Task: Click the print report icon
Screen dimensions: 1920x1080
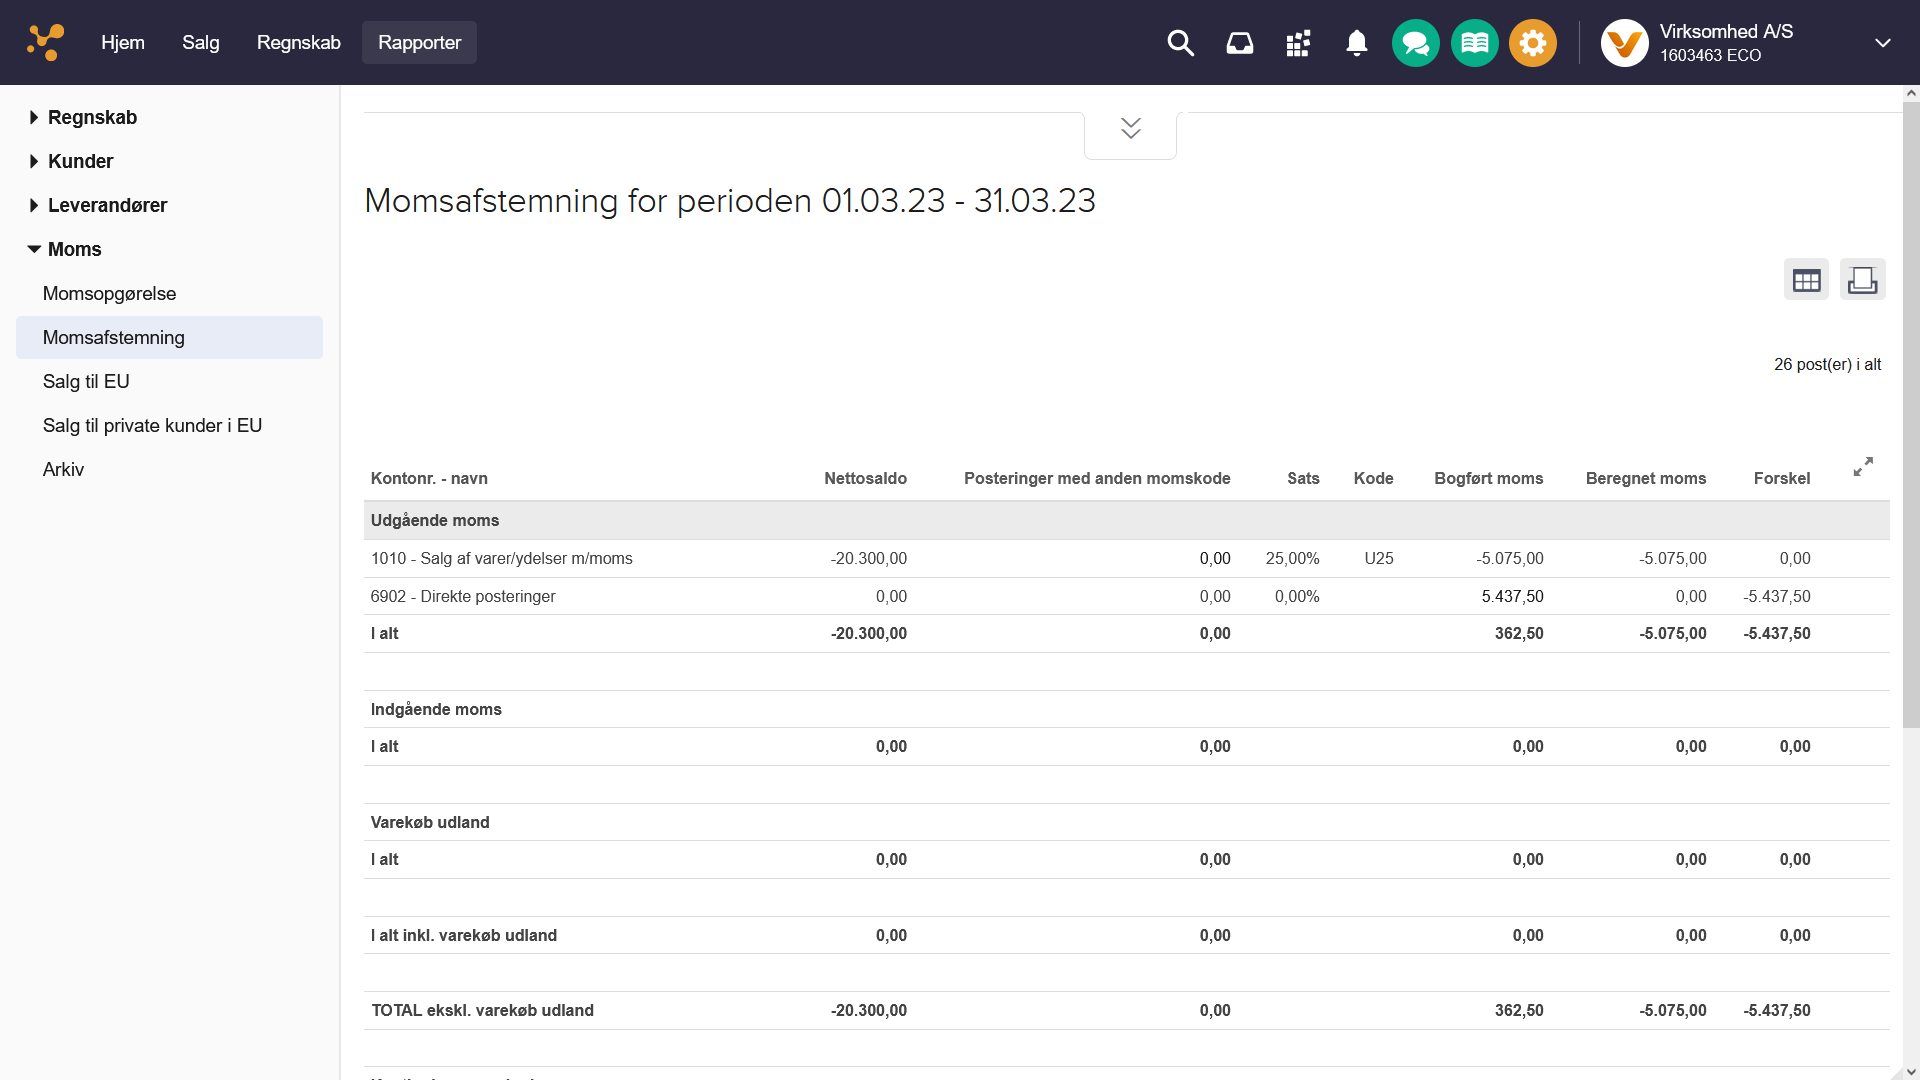Action: 1862,280
